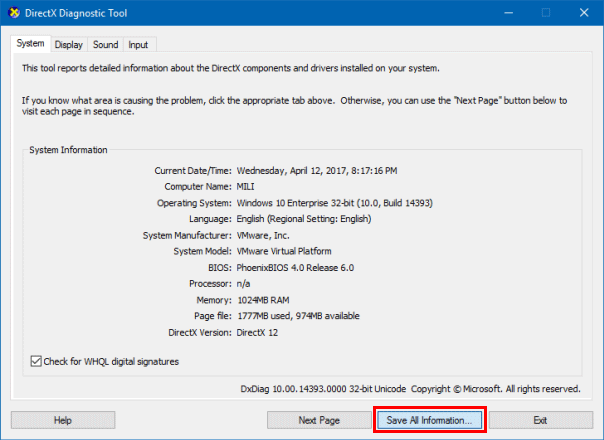This screenshot has height=440, width=604.
Task: Select the Input tab
Action: coord(138,44)
